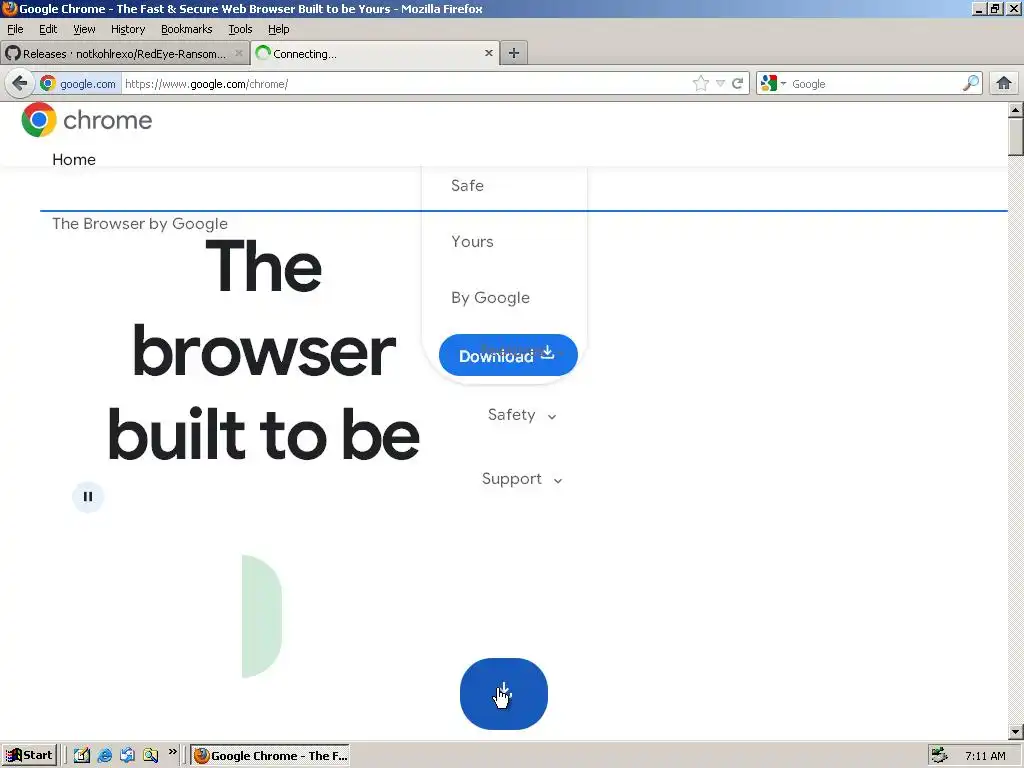Expand the Support dropdown
This screenshot has width=1024, height=768.
(522, 479)
